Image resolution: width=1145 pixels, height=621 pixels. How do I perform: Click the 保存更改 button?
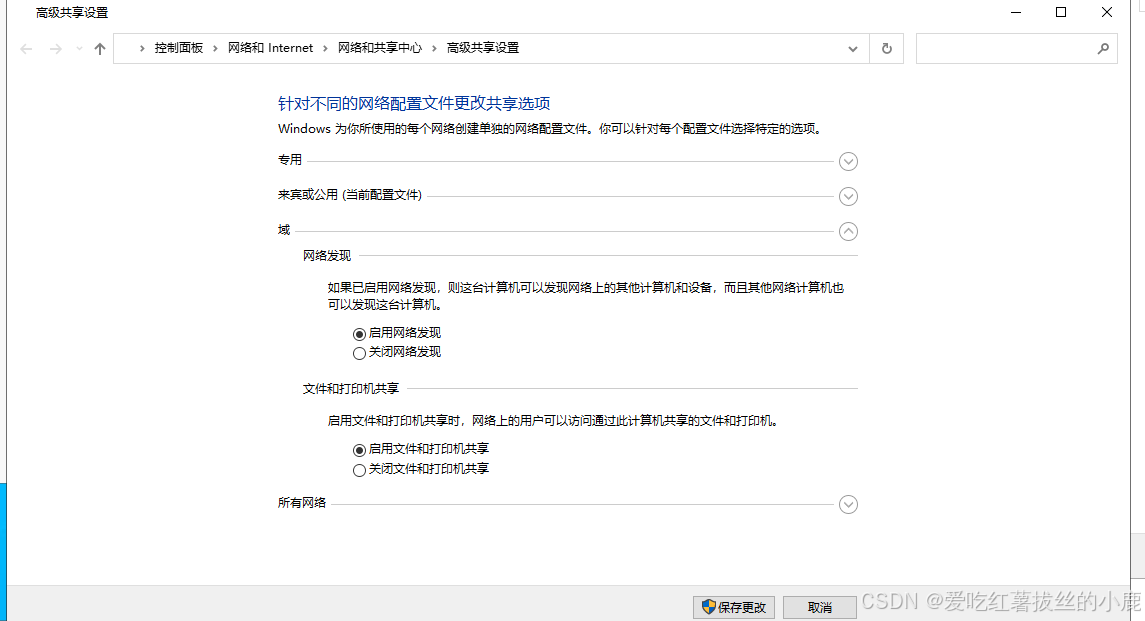(734, 607)
